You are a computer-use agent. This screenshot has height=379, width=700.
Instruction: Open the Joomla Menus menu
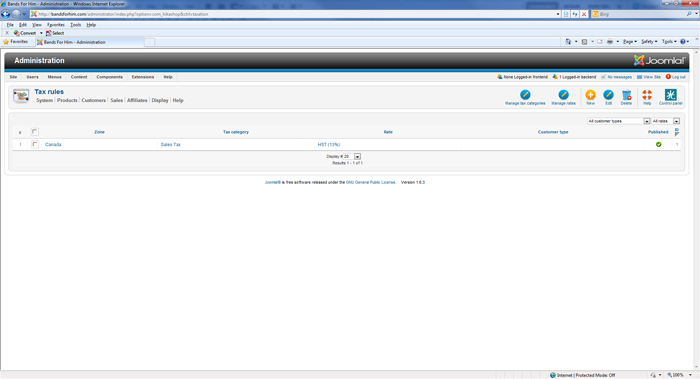(54, 77)
